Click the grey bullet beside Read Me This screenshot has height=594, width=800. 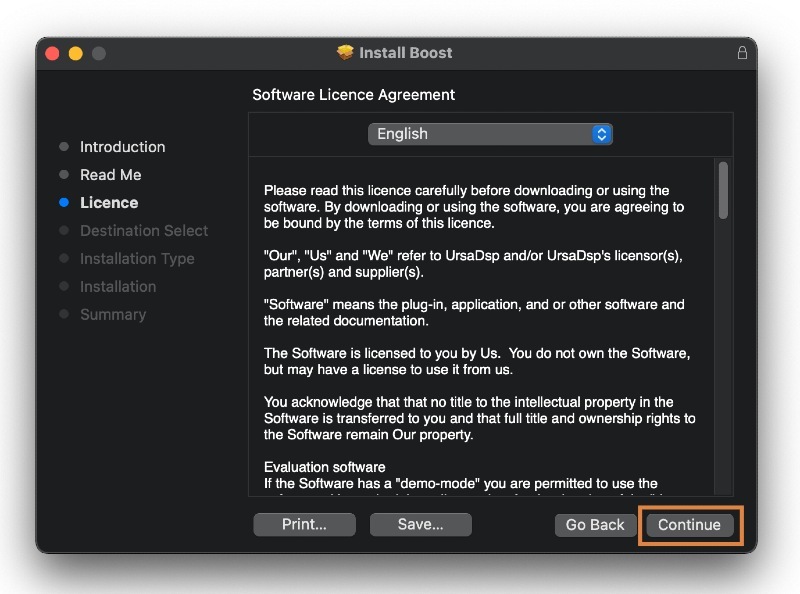pos(64,175)
